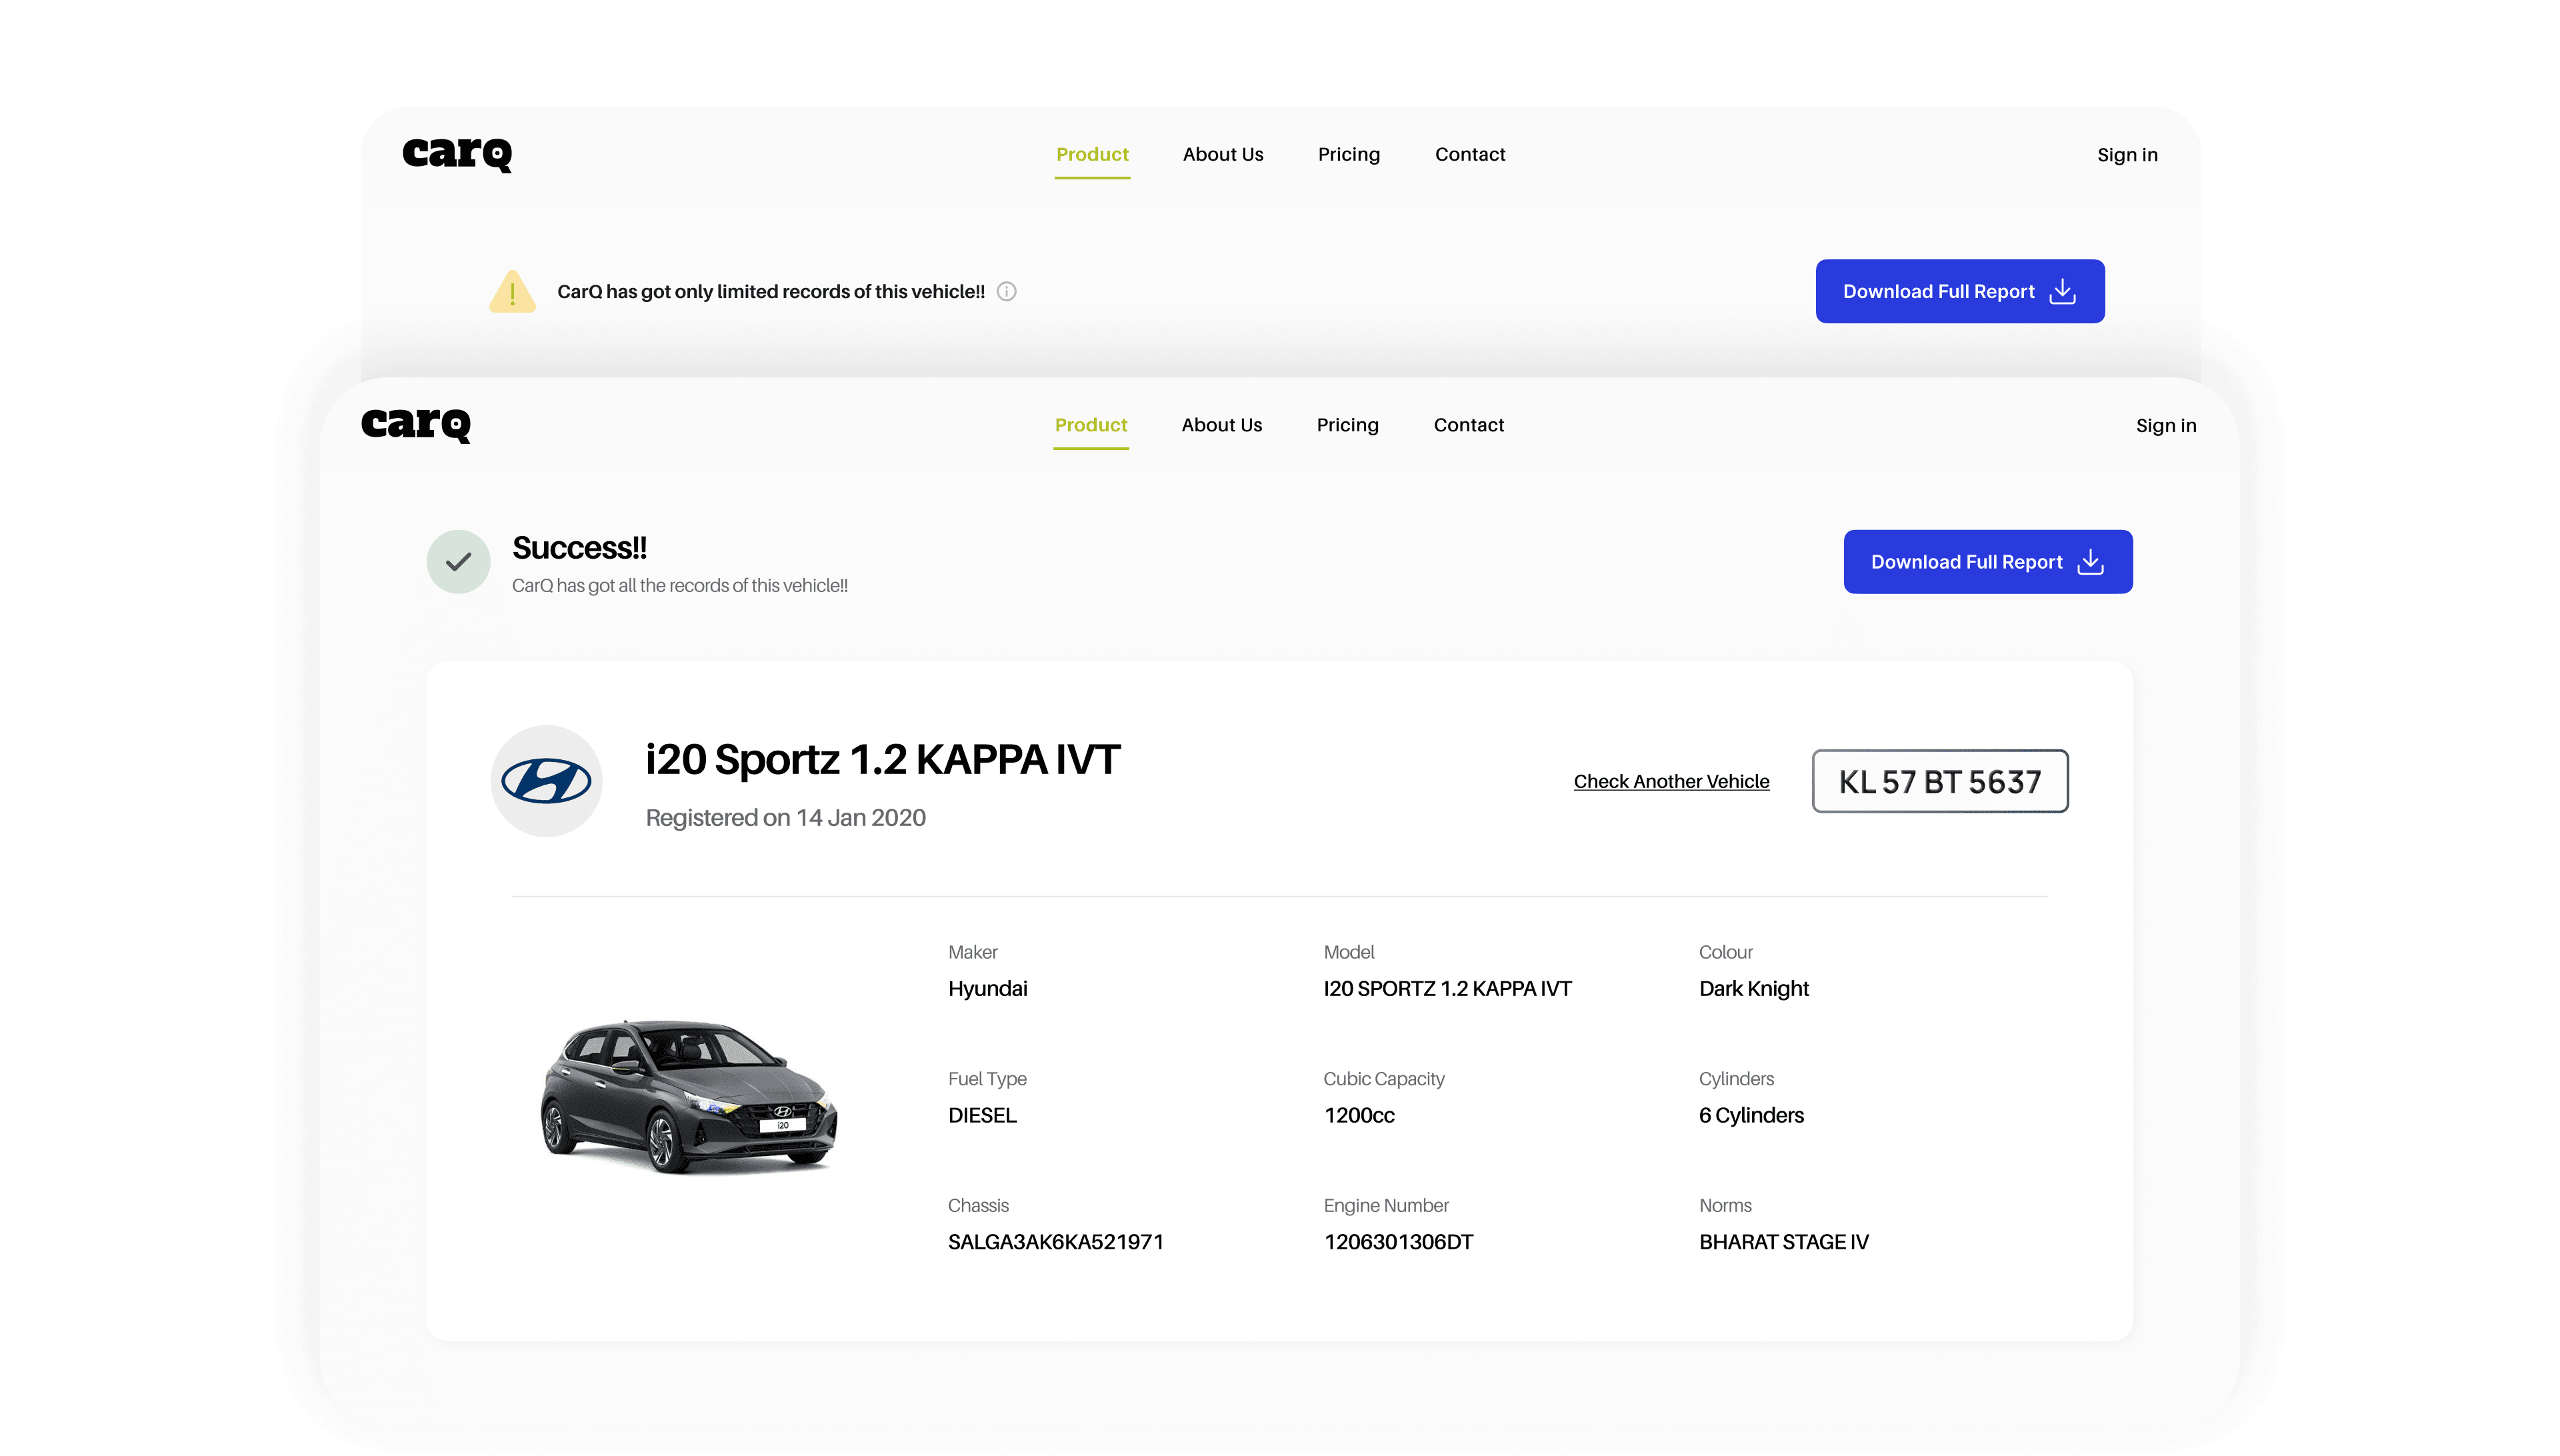Image resolution: width=2560 pixels, height=1456 pixels.
Task: Click the Hyundai brand logo
Action: [x=546, y=781]
